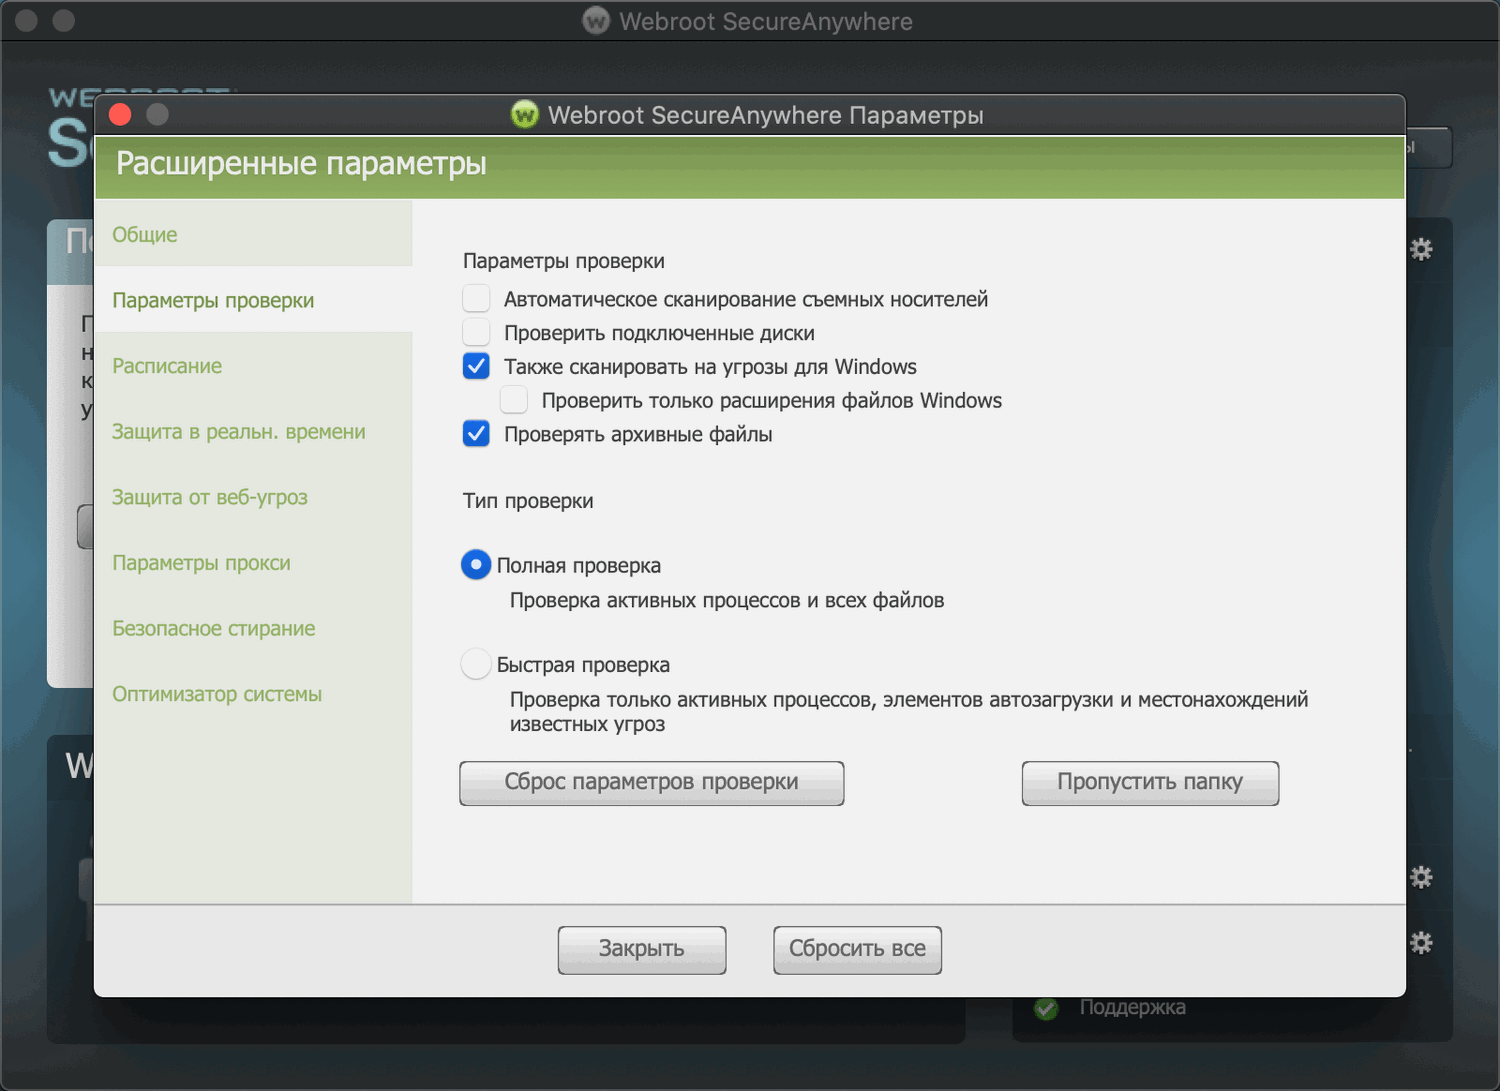Click the lowest gear icon in the main window
The width and height of the screenshot is (1500, 1091).
(x=1421, y=942)
